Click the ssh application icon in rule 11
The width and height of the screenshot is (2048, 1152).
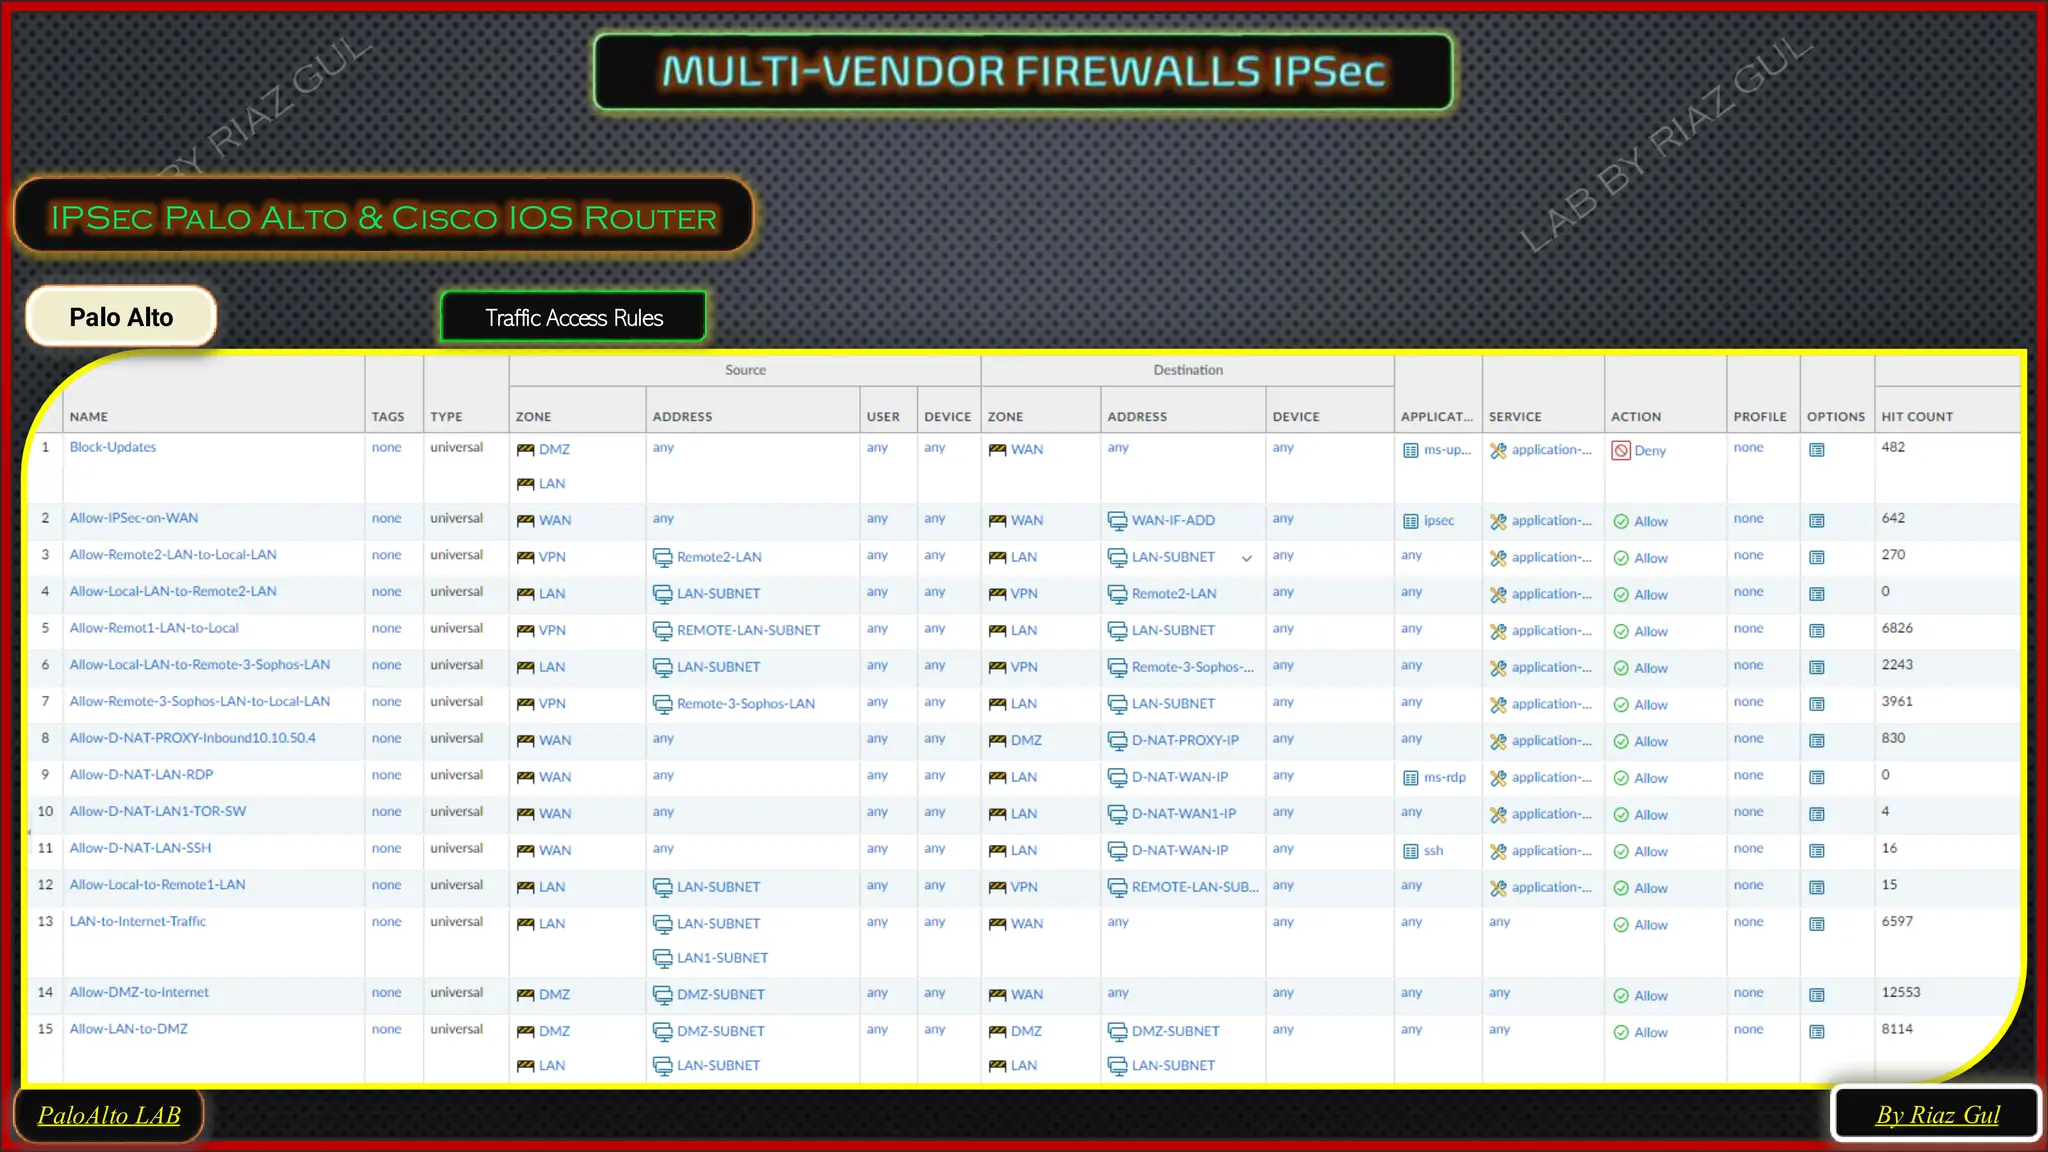tap(1411, 851)
